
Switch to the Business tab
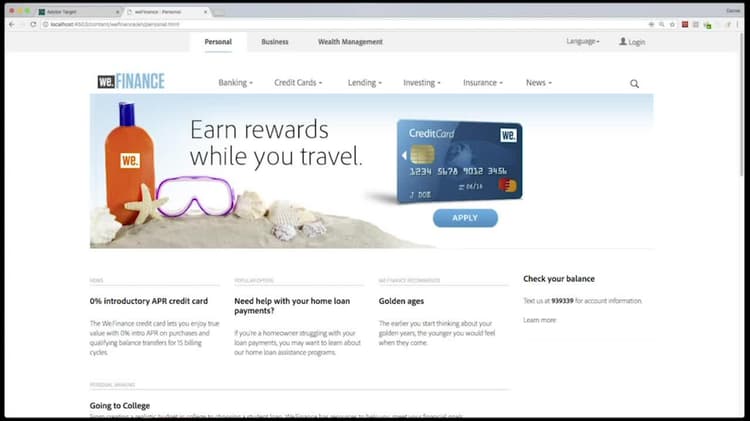point(275,42)
